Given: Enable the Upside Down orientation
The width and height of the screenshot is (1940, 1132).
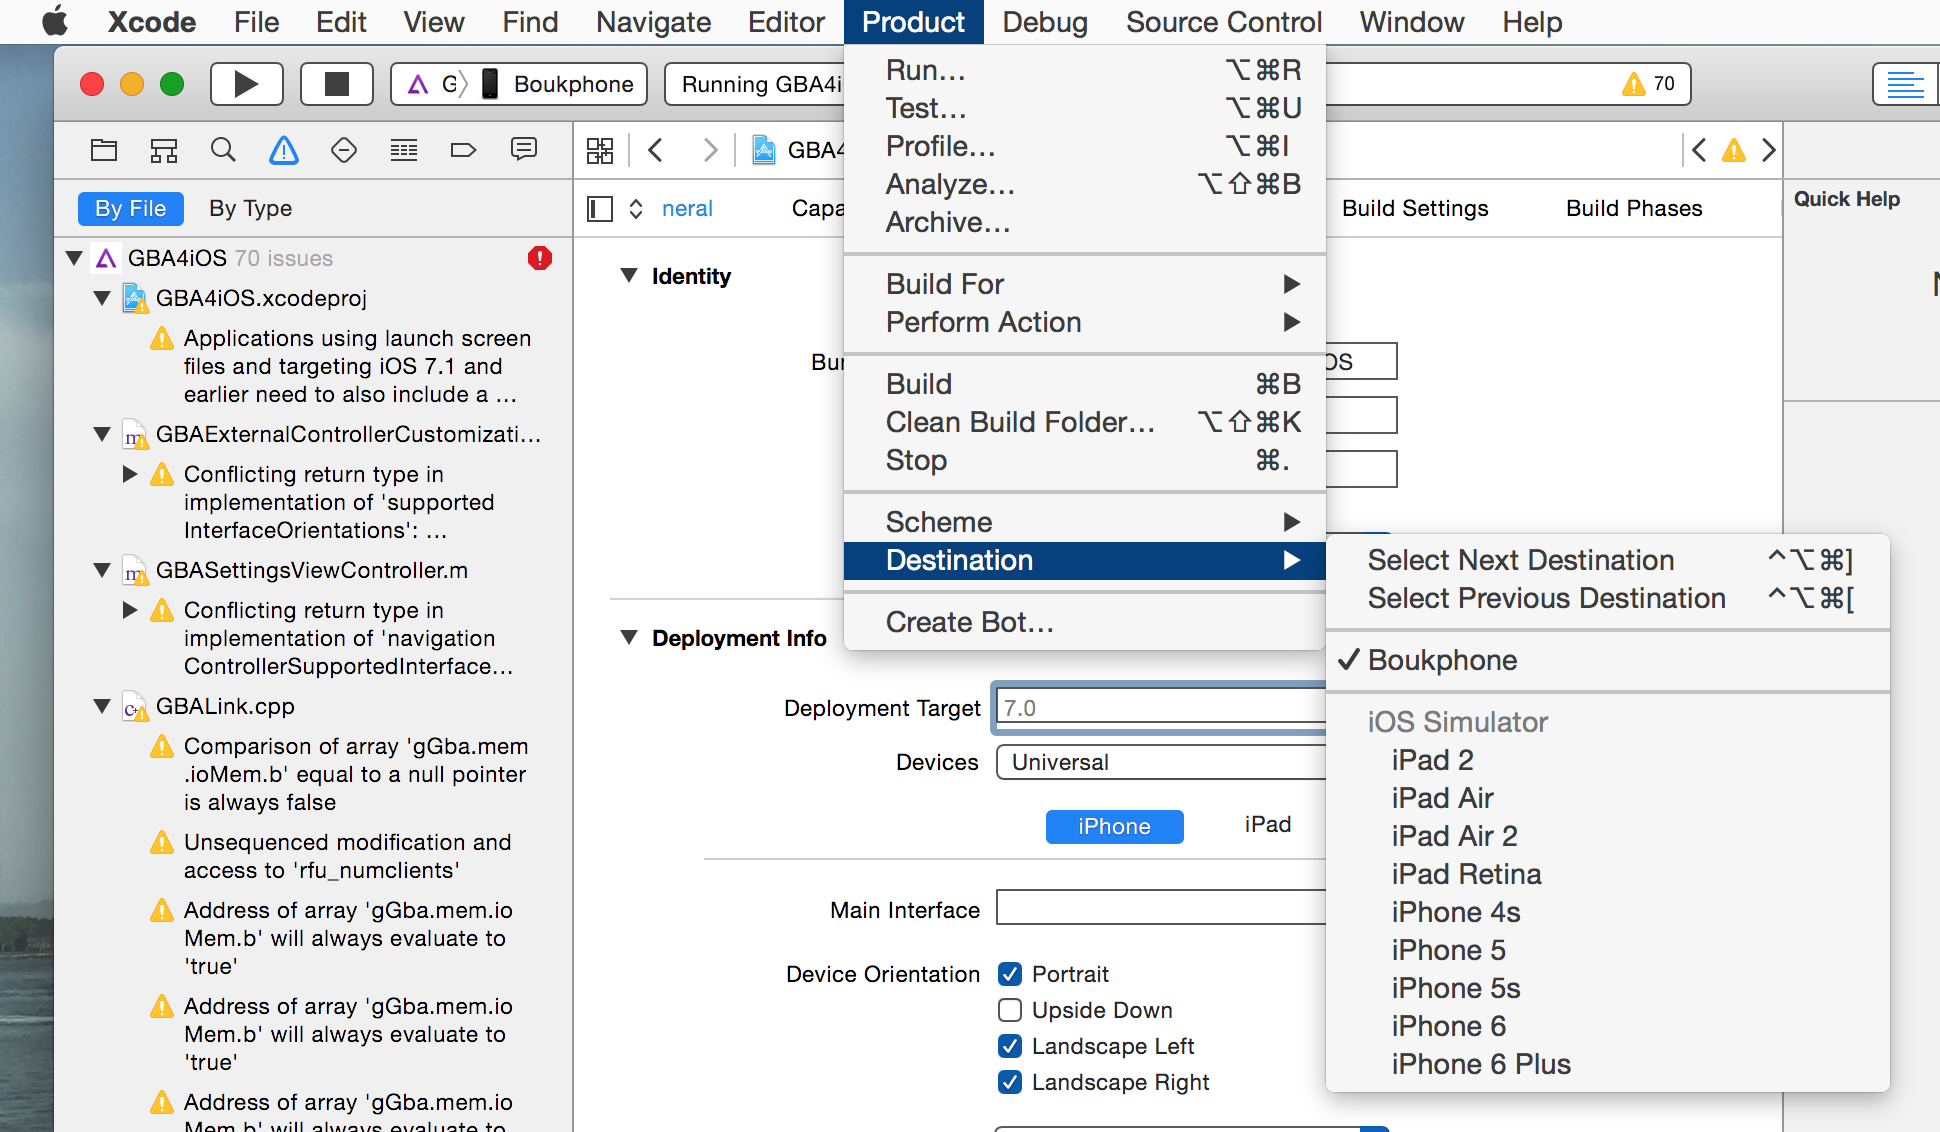Looking at the screenshot, I should click(1010, 1010).
